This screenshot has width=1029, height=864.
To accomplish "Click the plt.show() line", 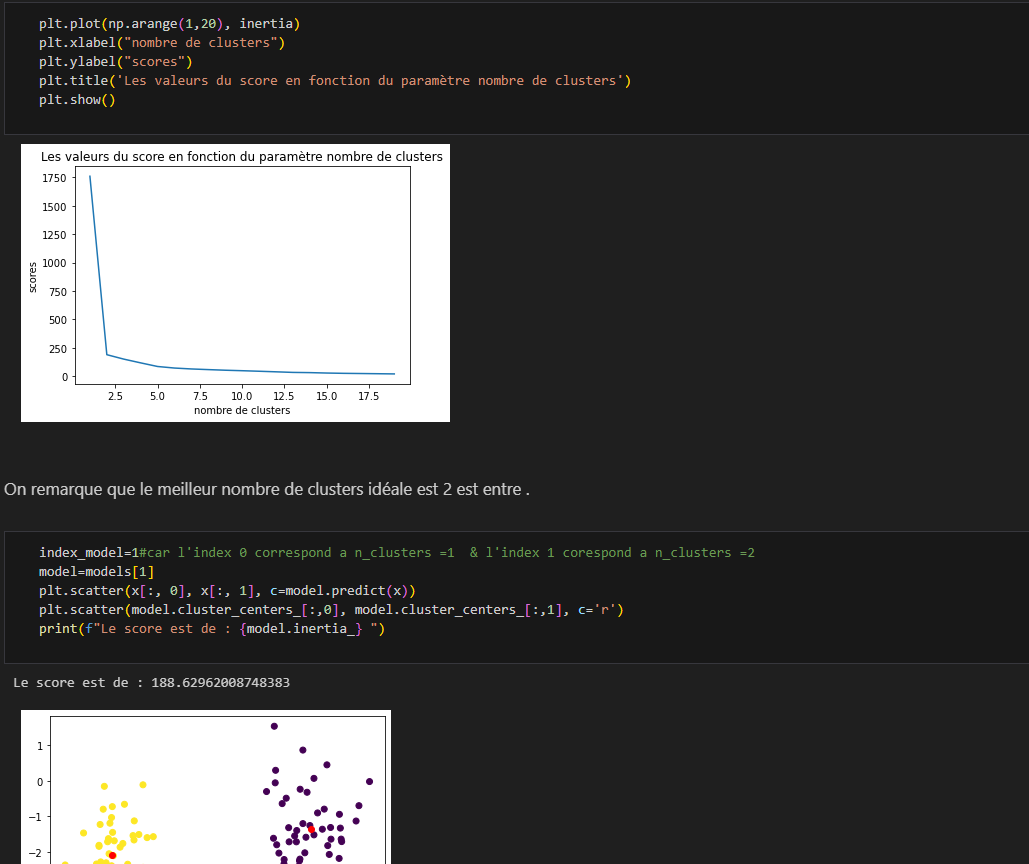I will click(x=77, y=99).
